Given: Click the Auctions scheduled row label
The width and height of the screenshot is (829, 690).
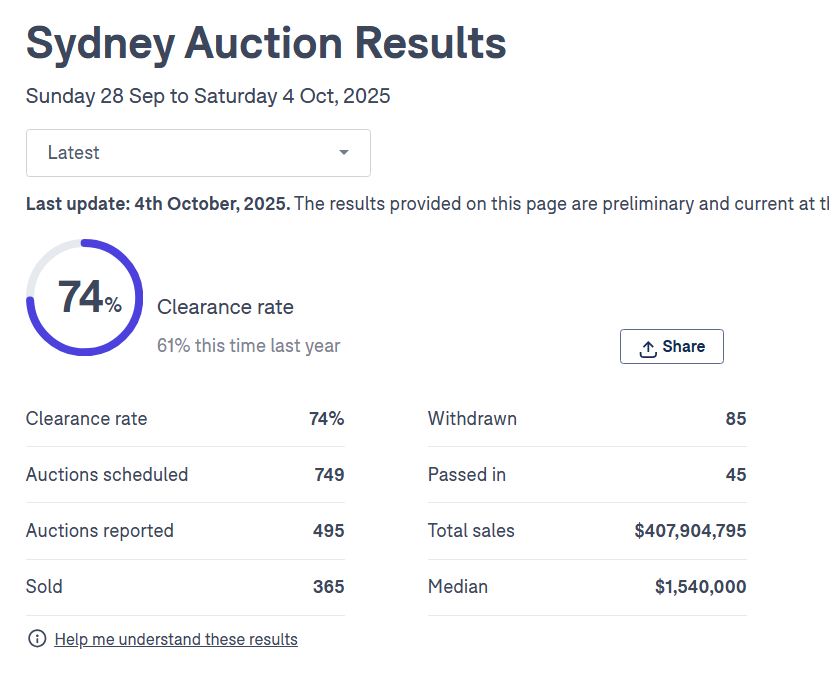Looking at the screenshot, I should click(107, 475).
